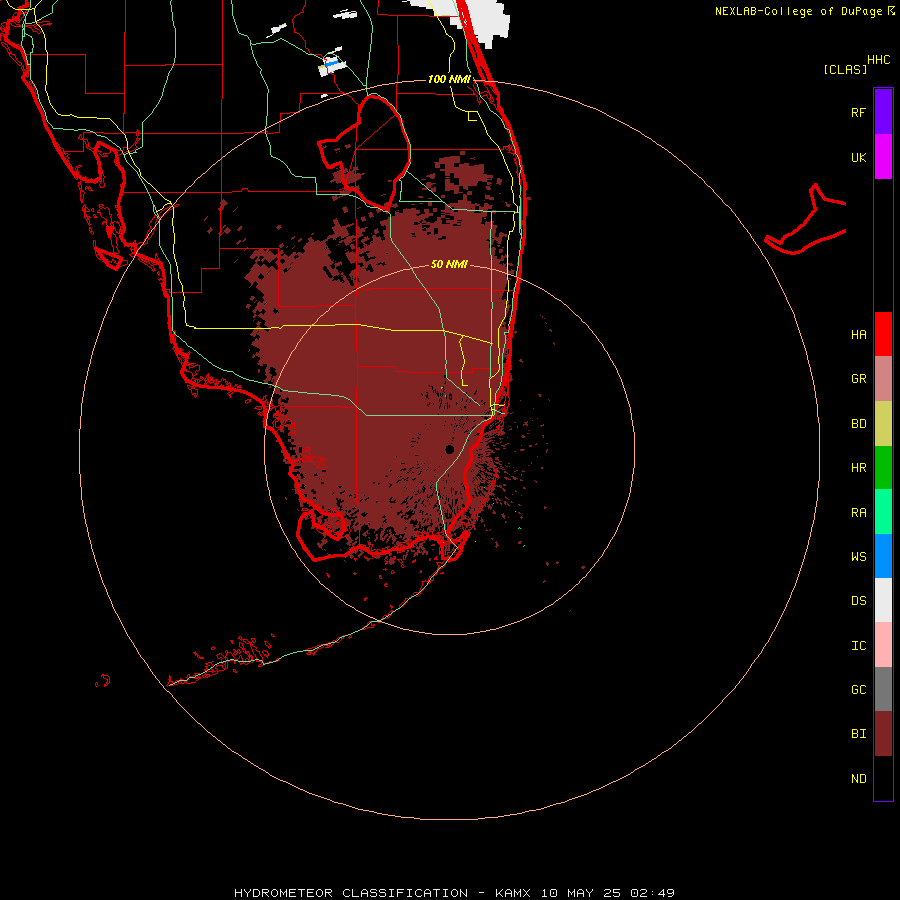Viewport: 900px width, 900px height.
Task: Click the HA red legend swatch
Action: (883, 334)
